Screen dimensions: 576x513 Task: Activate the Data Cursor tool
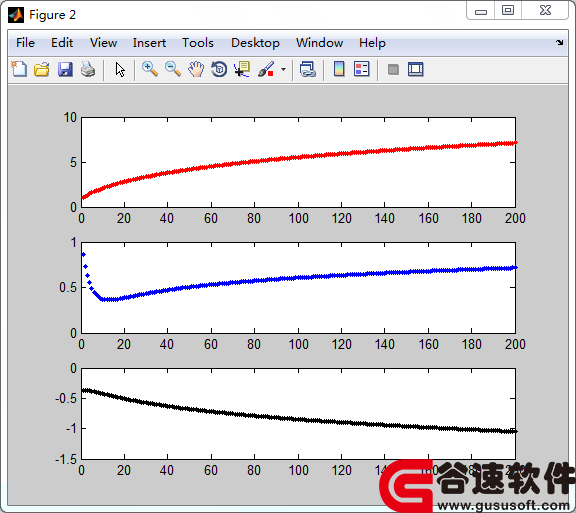click(242, 69)
